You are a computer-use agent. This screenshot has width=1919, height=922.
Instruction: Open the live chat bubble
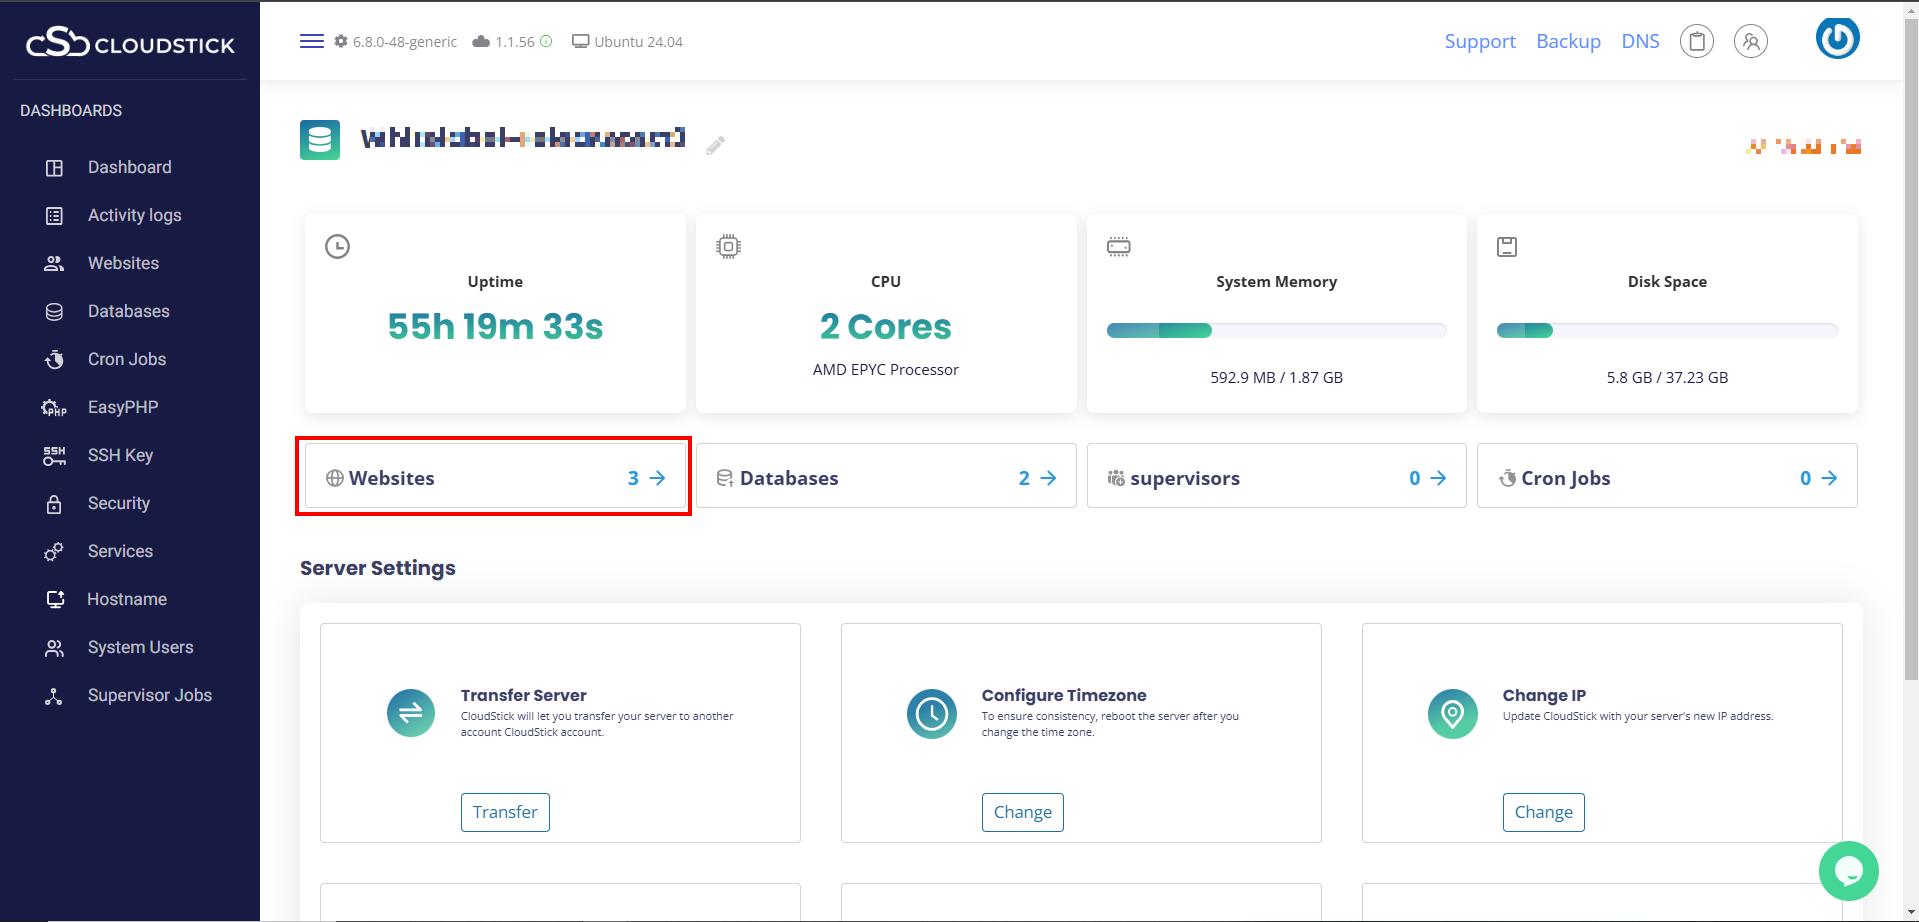click(x=1848, y=871)
